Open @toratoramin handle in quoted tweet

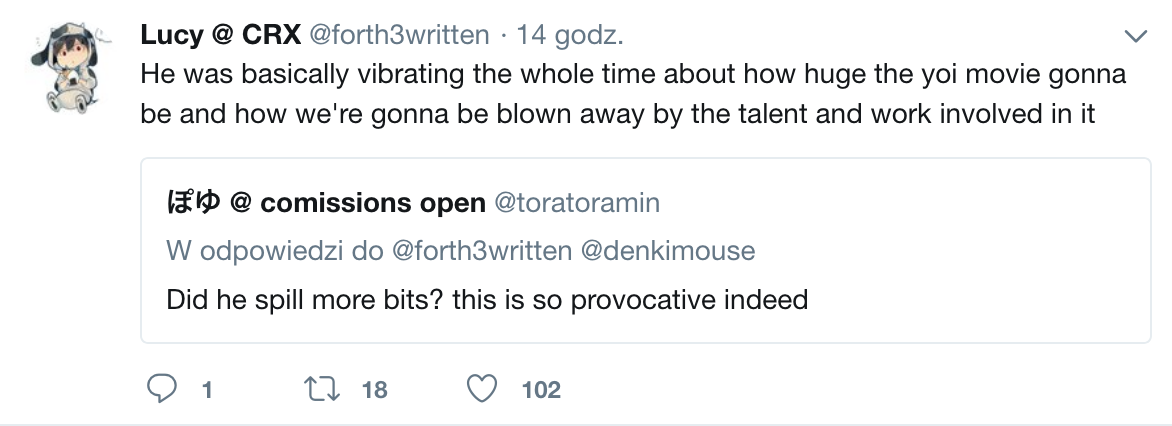click(577, 203)
